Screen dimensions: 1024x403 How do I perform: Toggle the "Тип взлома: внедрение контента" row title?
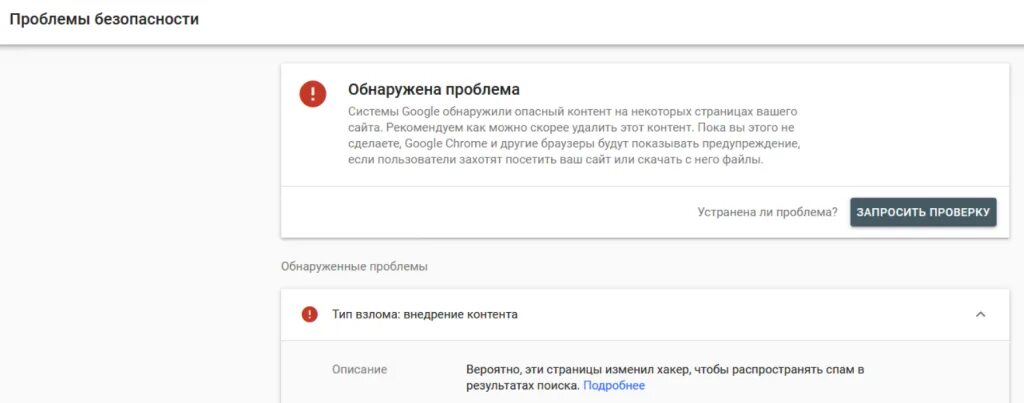coord(424,314)
